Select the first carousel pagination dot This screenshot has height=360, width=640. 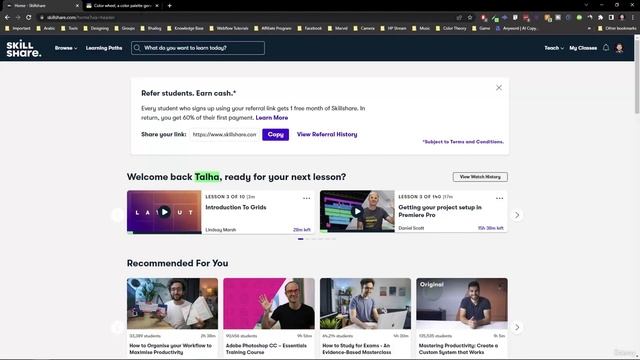(300, 239)
